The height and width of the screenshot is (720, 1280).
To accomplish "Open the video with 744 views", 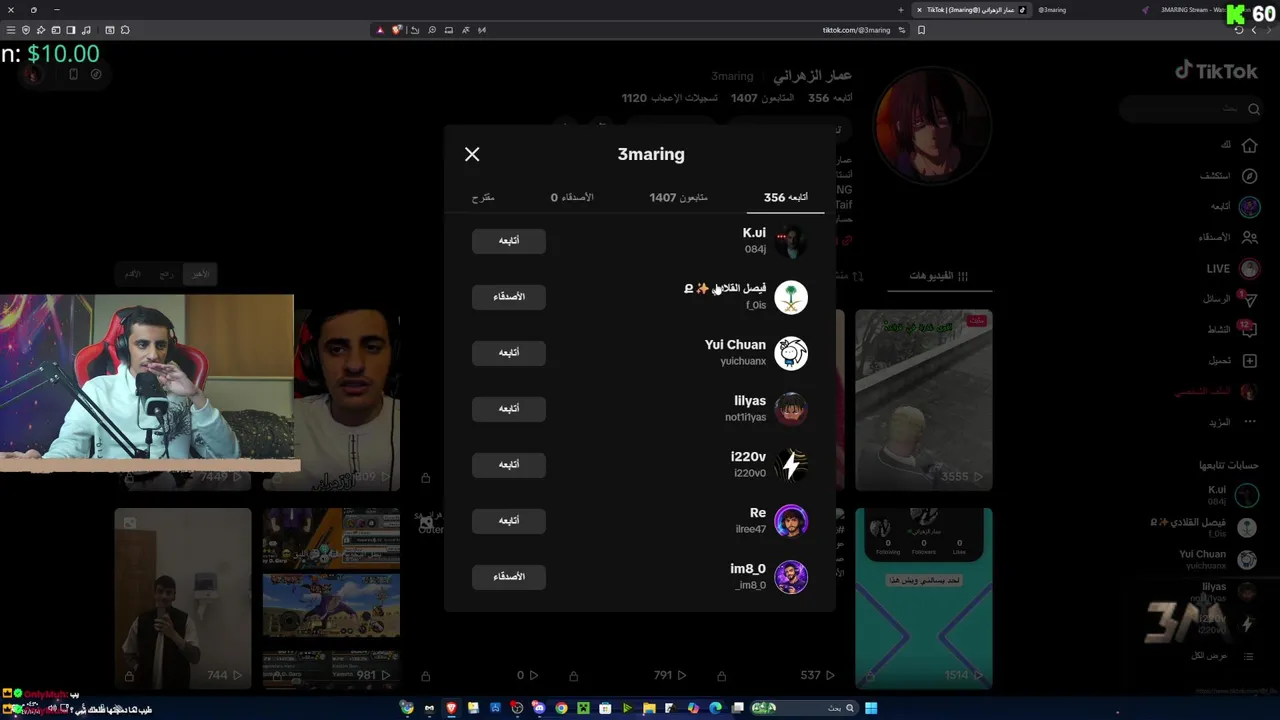I will tap(183, 598).
